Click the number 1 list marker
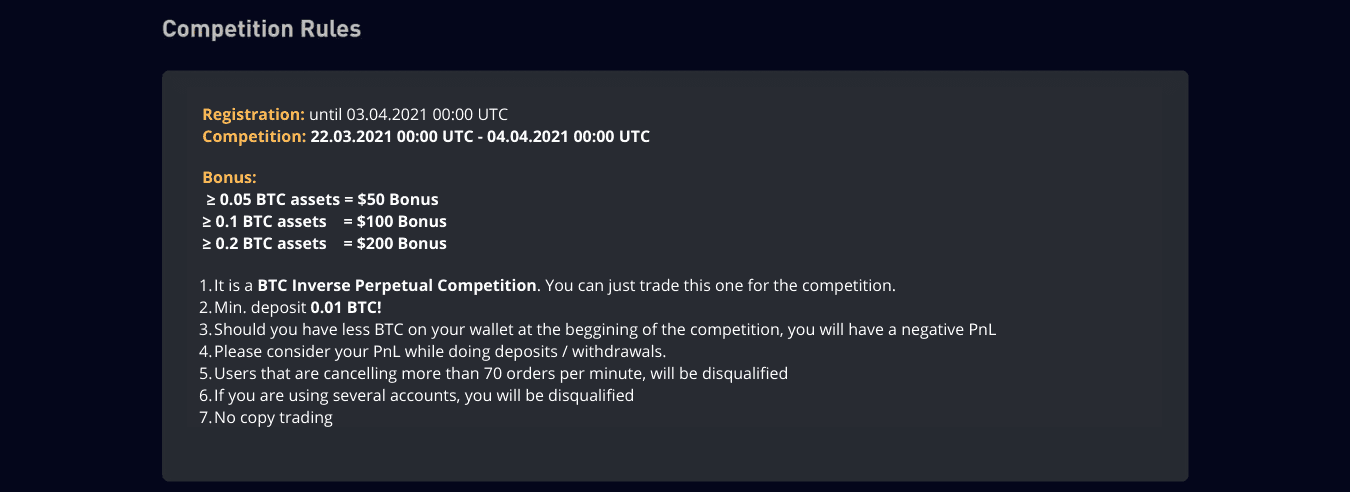 tap(205, 285)
